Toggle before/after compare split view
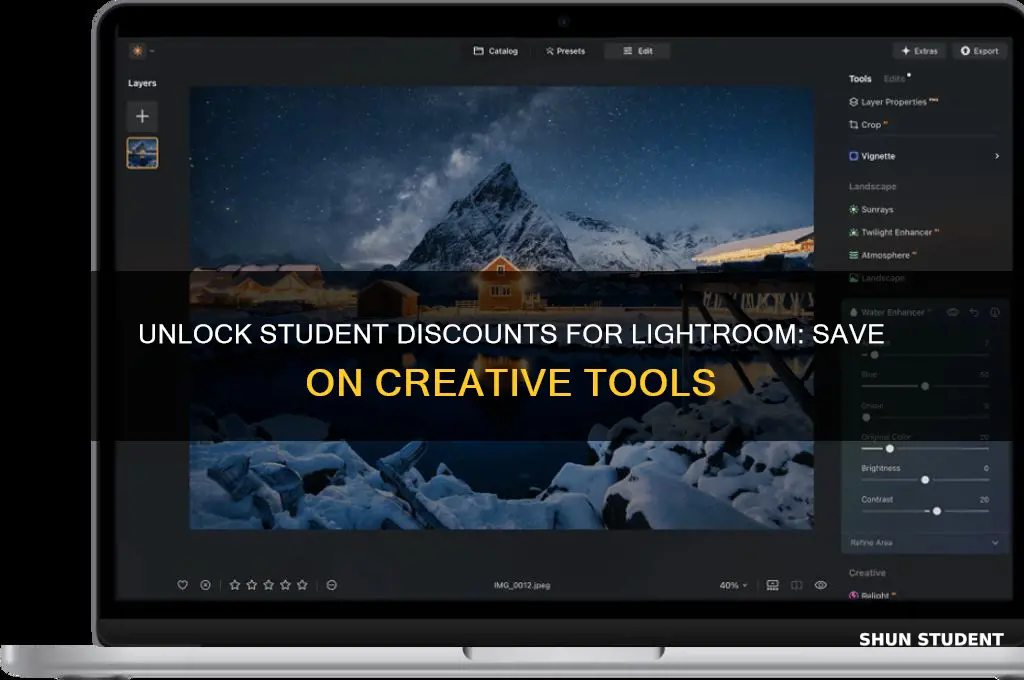This screenshot has width=1024, height=680. point(797,585)
